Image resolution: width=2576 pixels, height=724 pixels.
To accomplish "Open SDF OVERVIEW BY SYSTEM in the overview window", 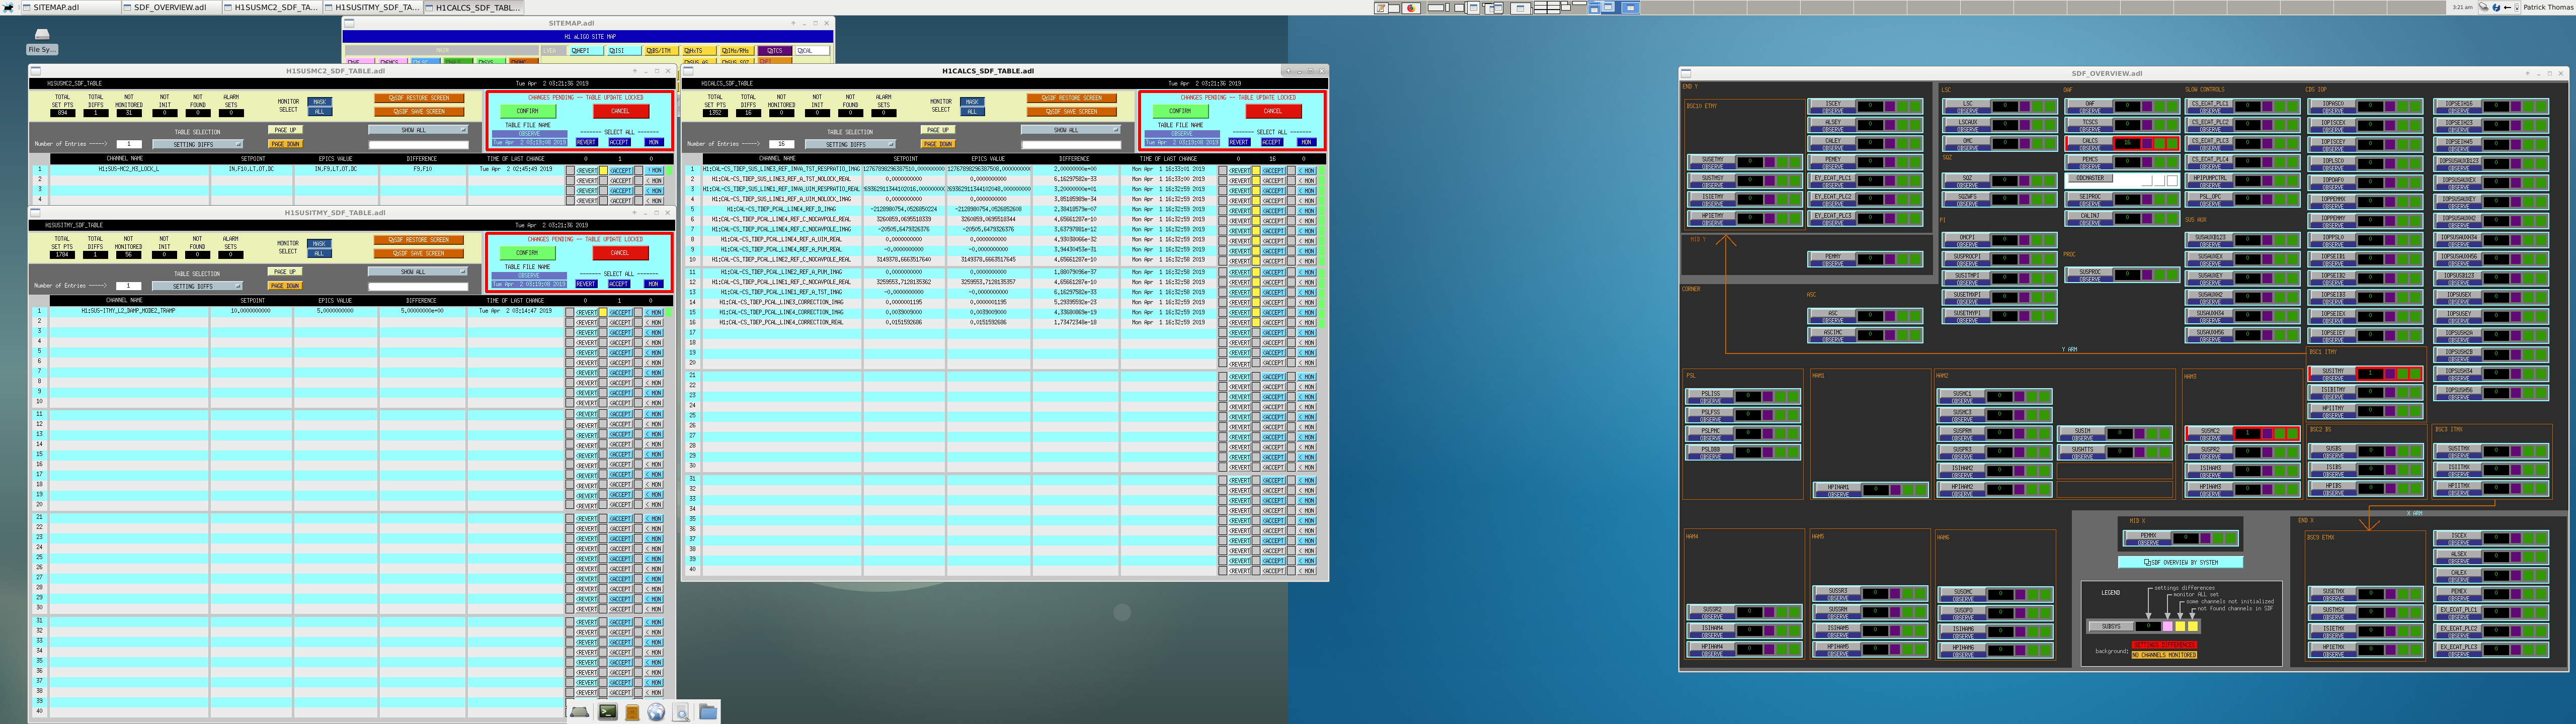I will pyautogui.click(x=2180, y=562).
